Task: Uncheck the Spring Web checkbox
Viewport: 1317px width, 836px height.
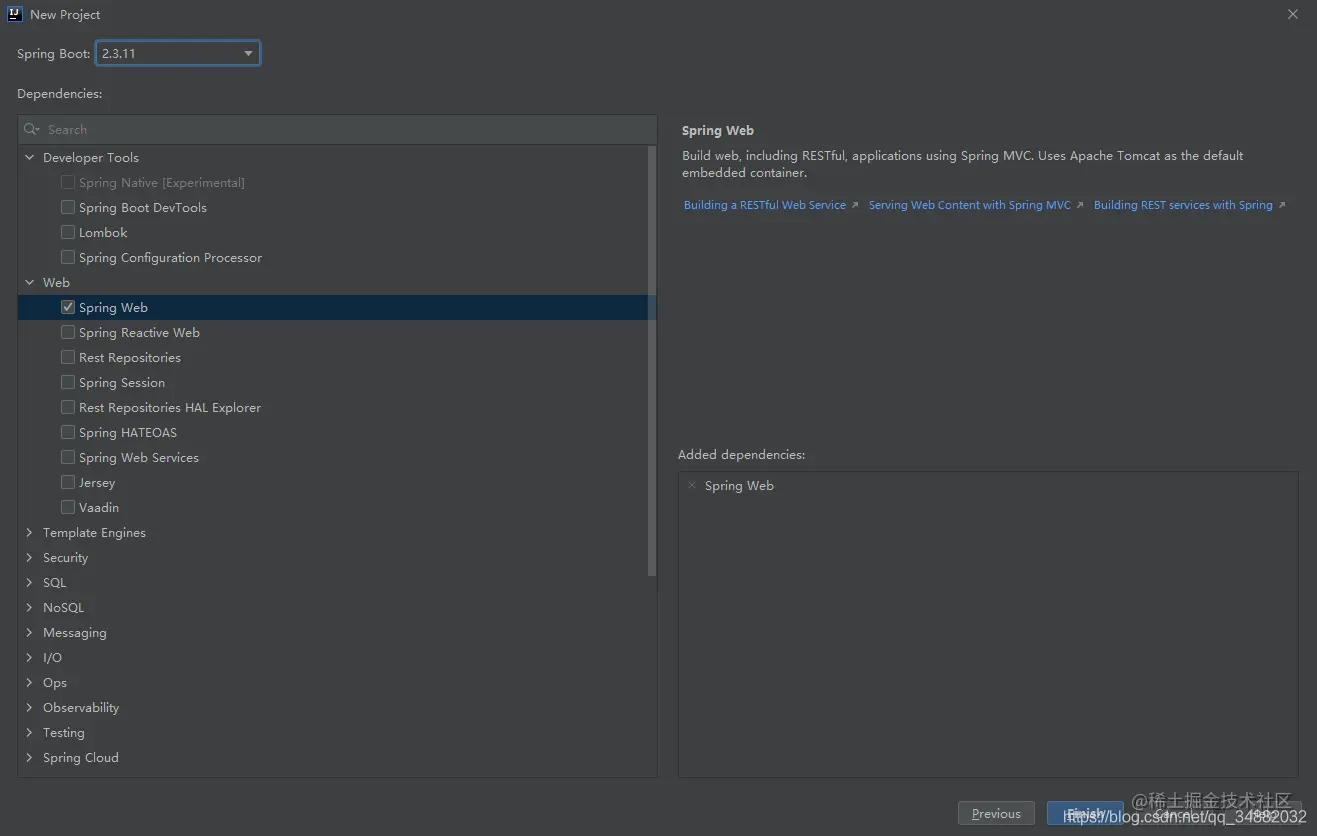Action: click(x=68, y=307)
